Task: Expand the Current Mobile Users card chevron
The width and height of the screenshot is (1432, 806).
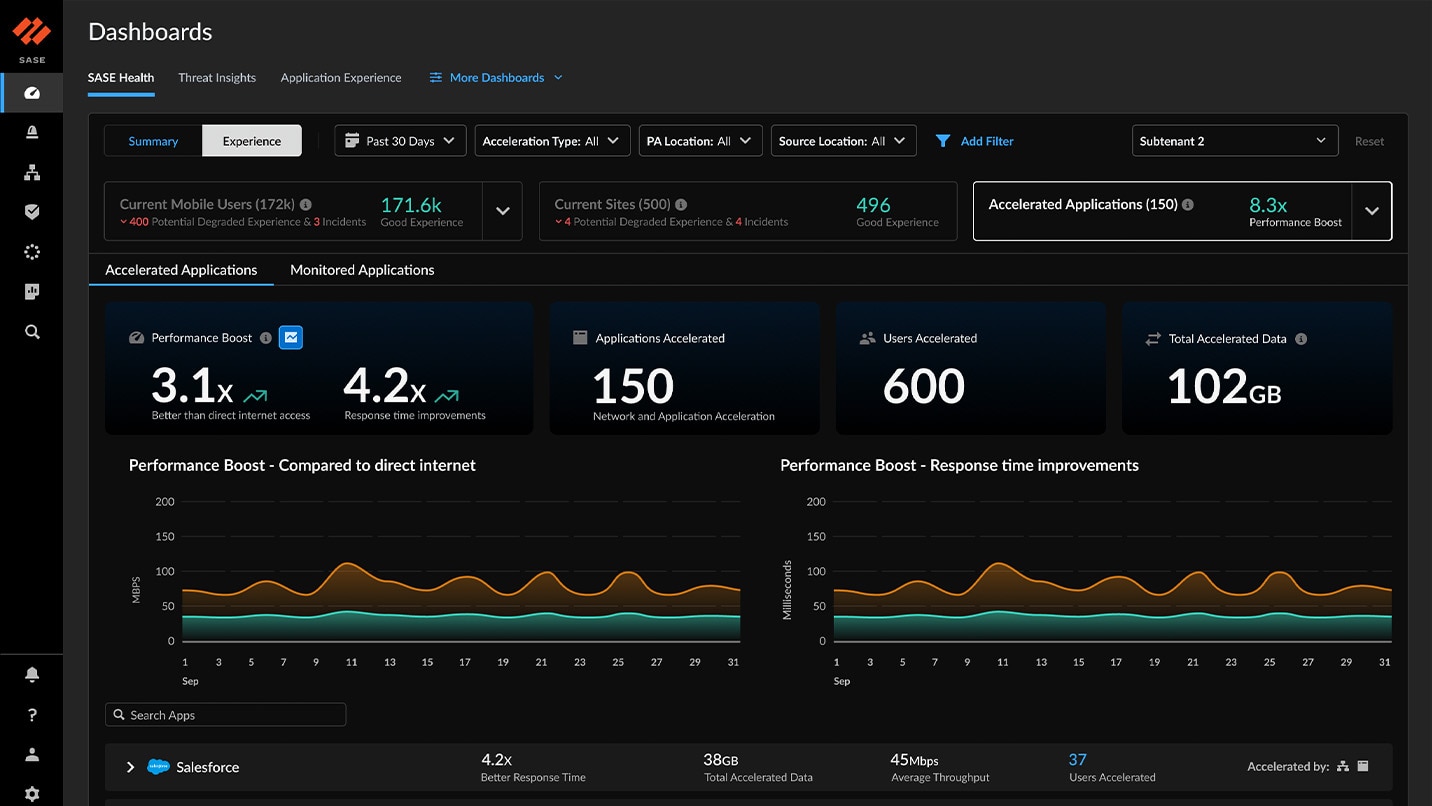Action: coord(502,211)
